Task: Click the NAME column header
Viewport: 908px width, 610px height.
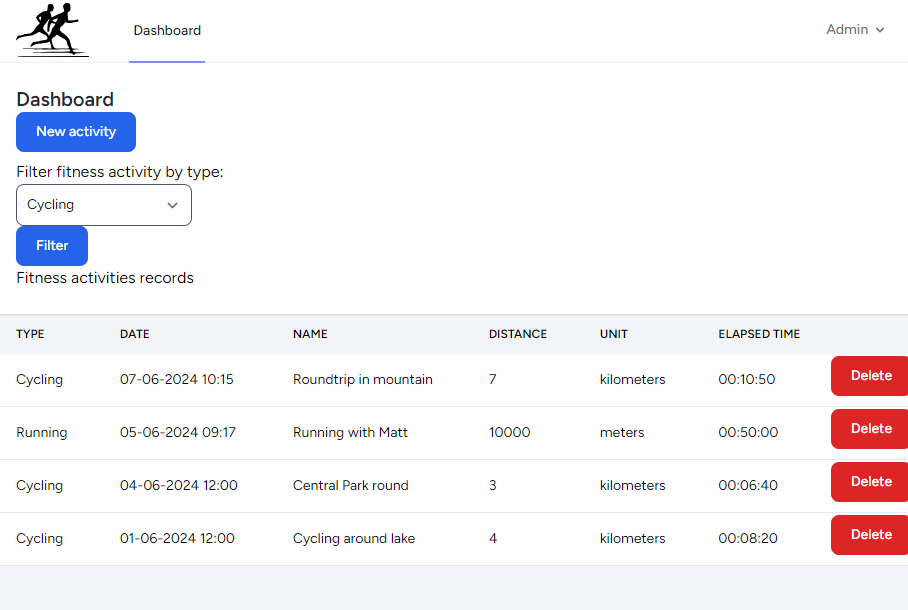Action: tap(310, 334)
